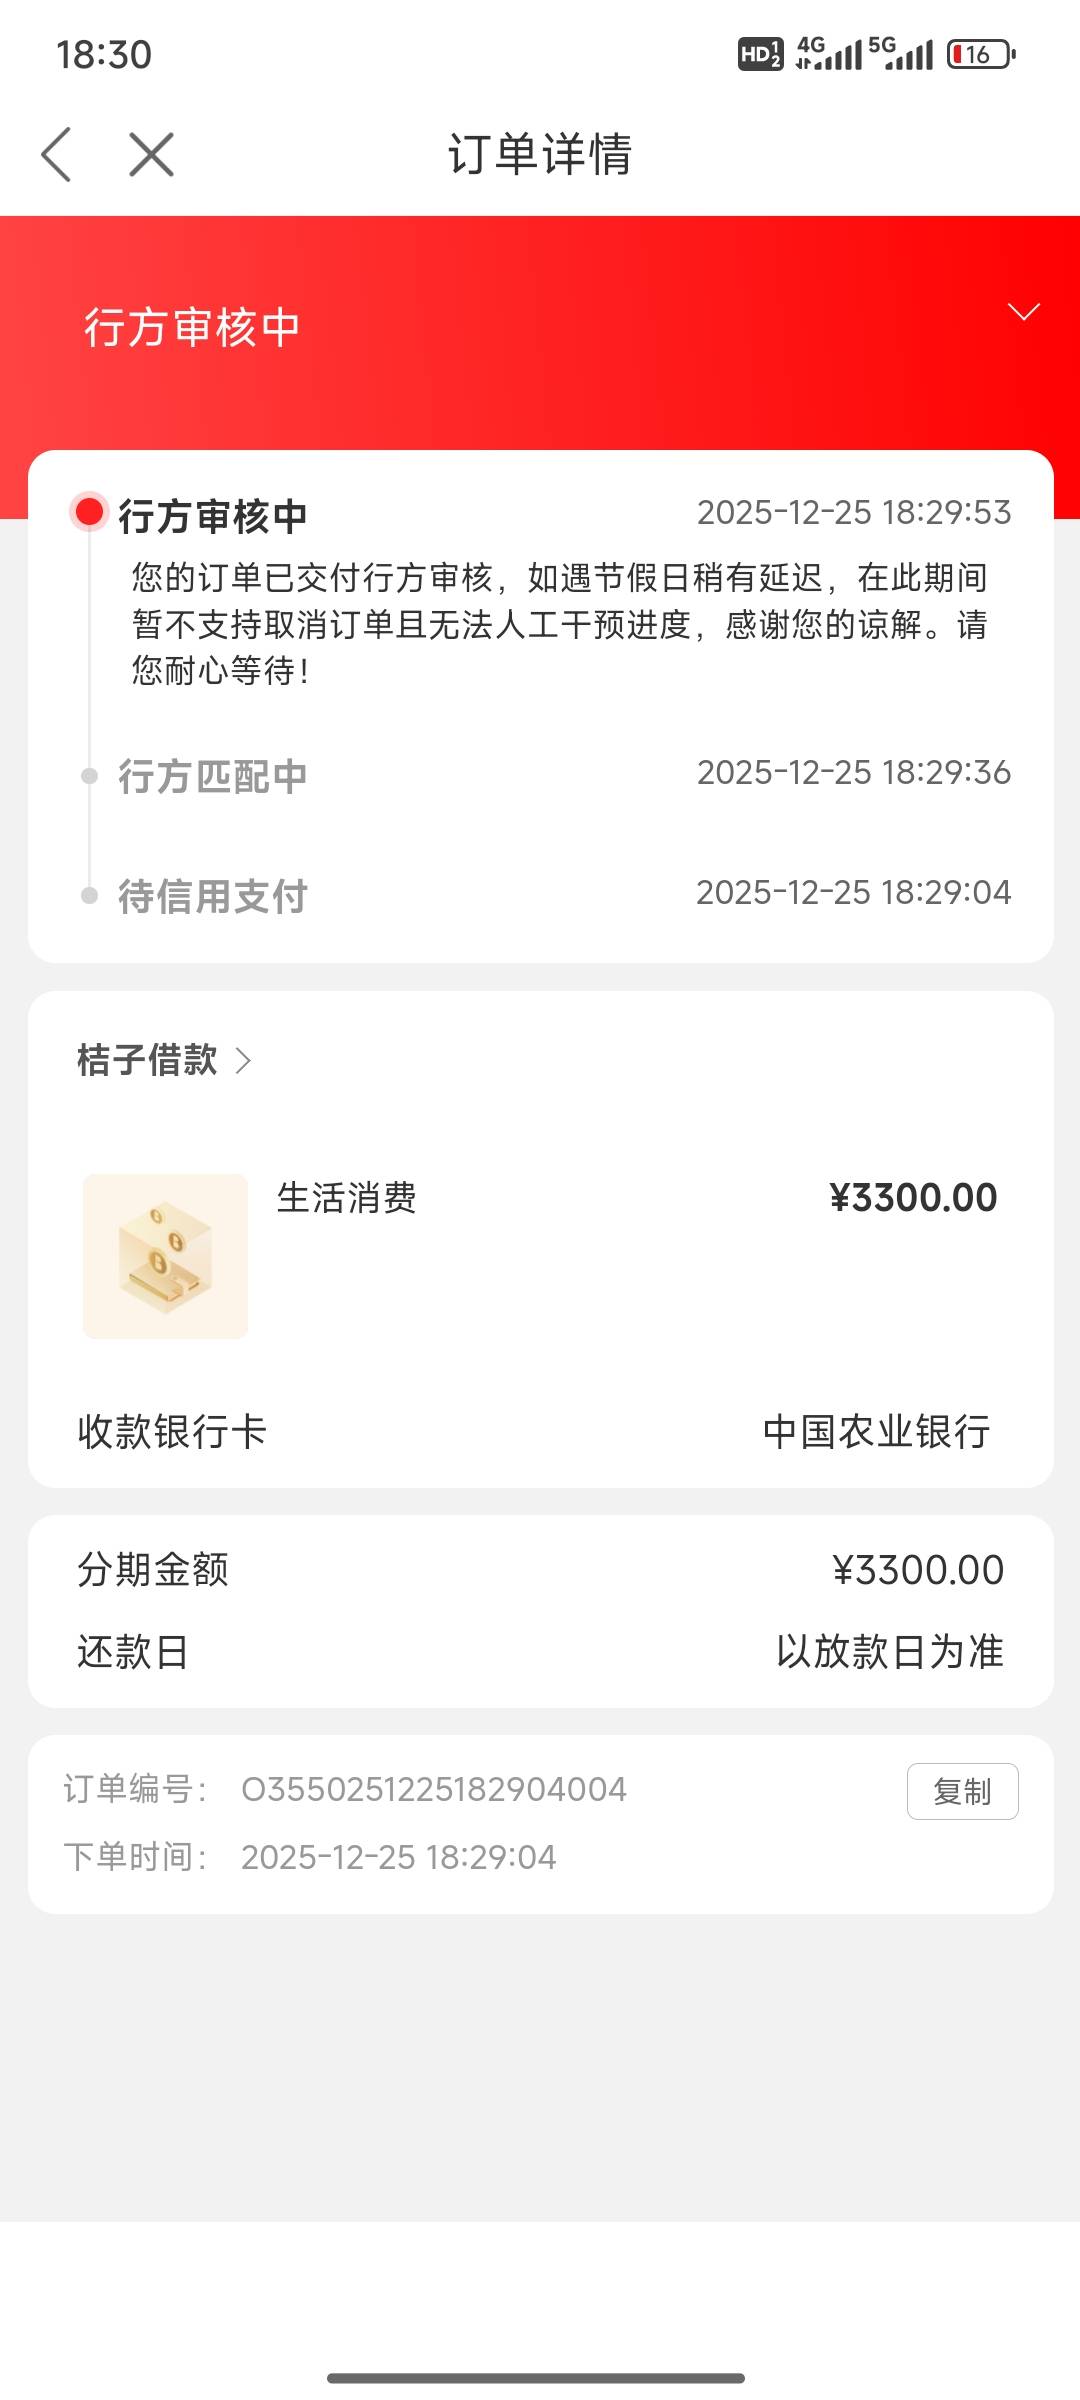Expand the red status banner chevron
1080x2400 pixels.
point(1023,312)
